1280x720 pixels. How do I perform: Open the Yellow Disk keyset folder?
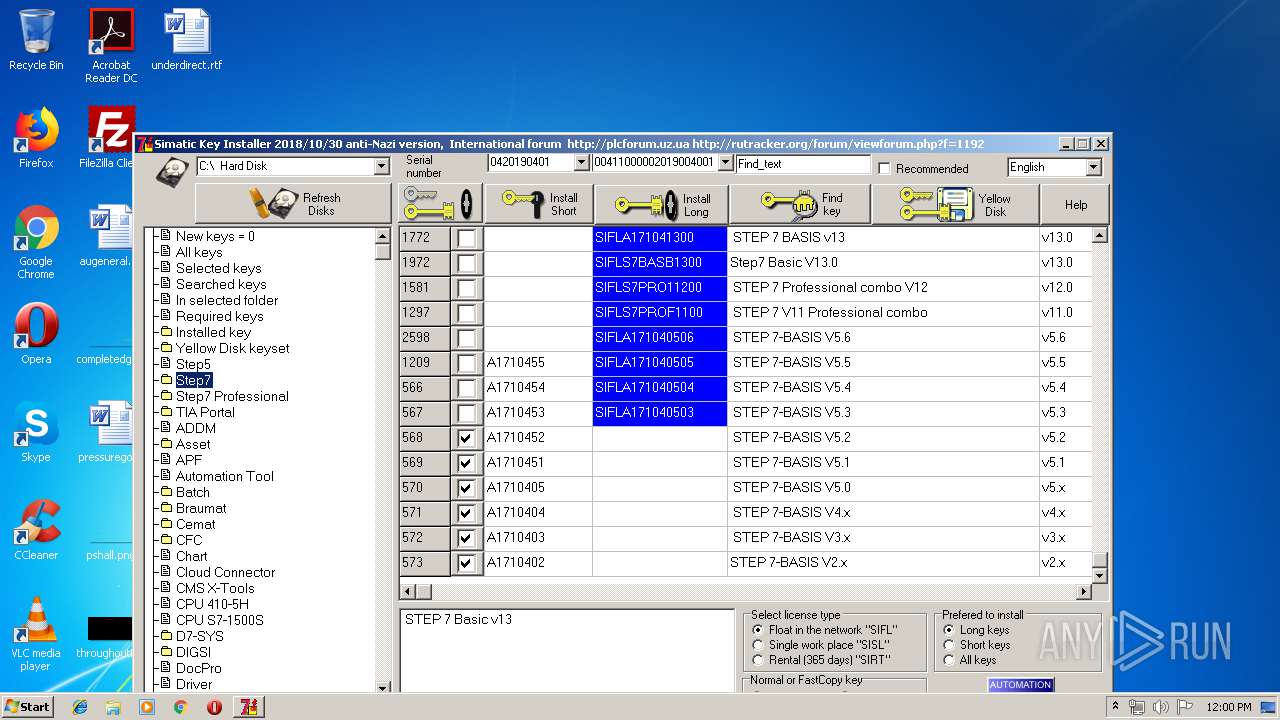(x=232, y=348)
